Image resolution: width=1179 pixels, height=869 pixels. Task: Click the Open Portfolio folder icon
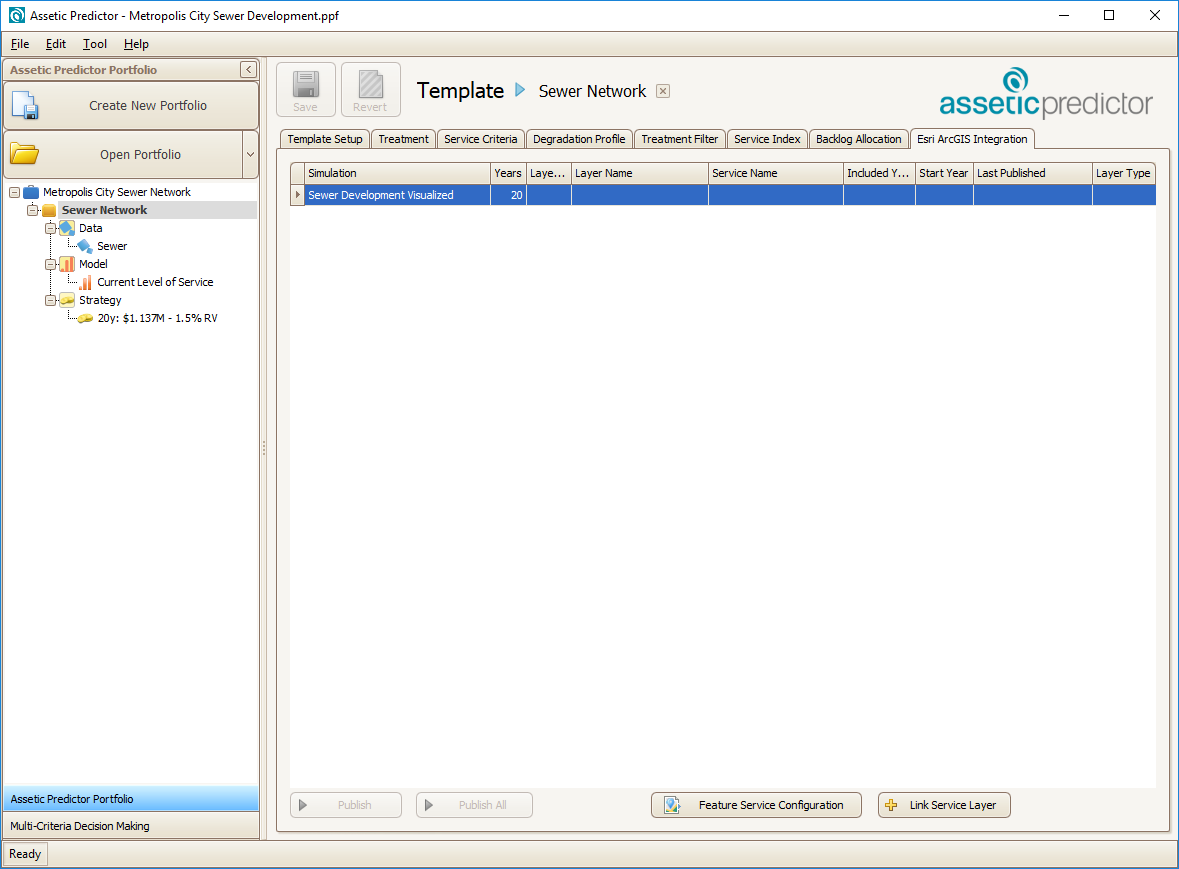coord(25,154)
